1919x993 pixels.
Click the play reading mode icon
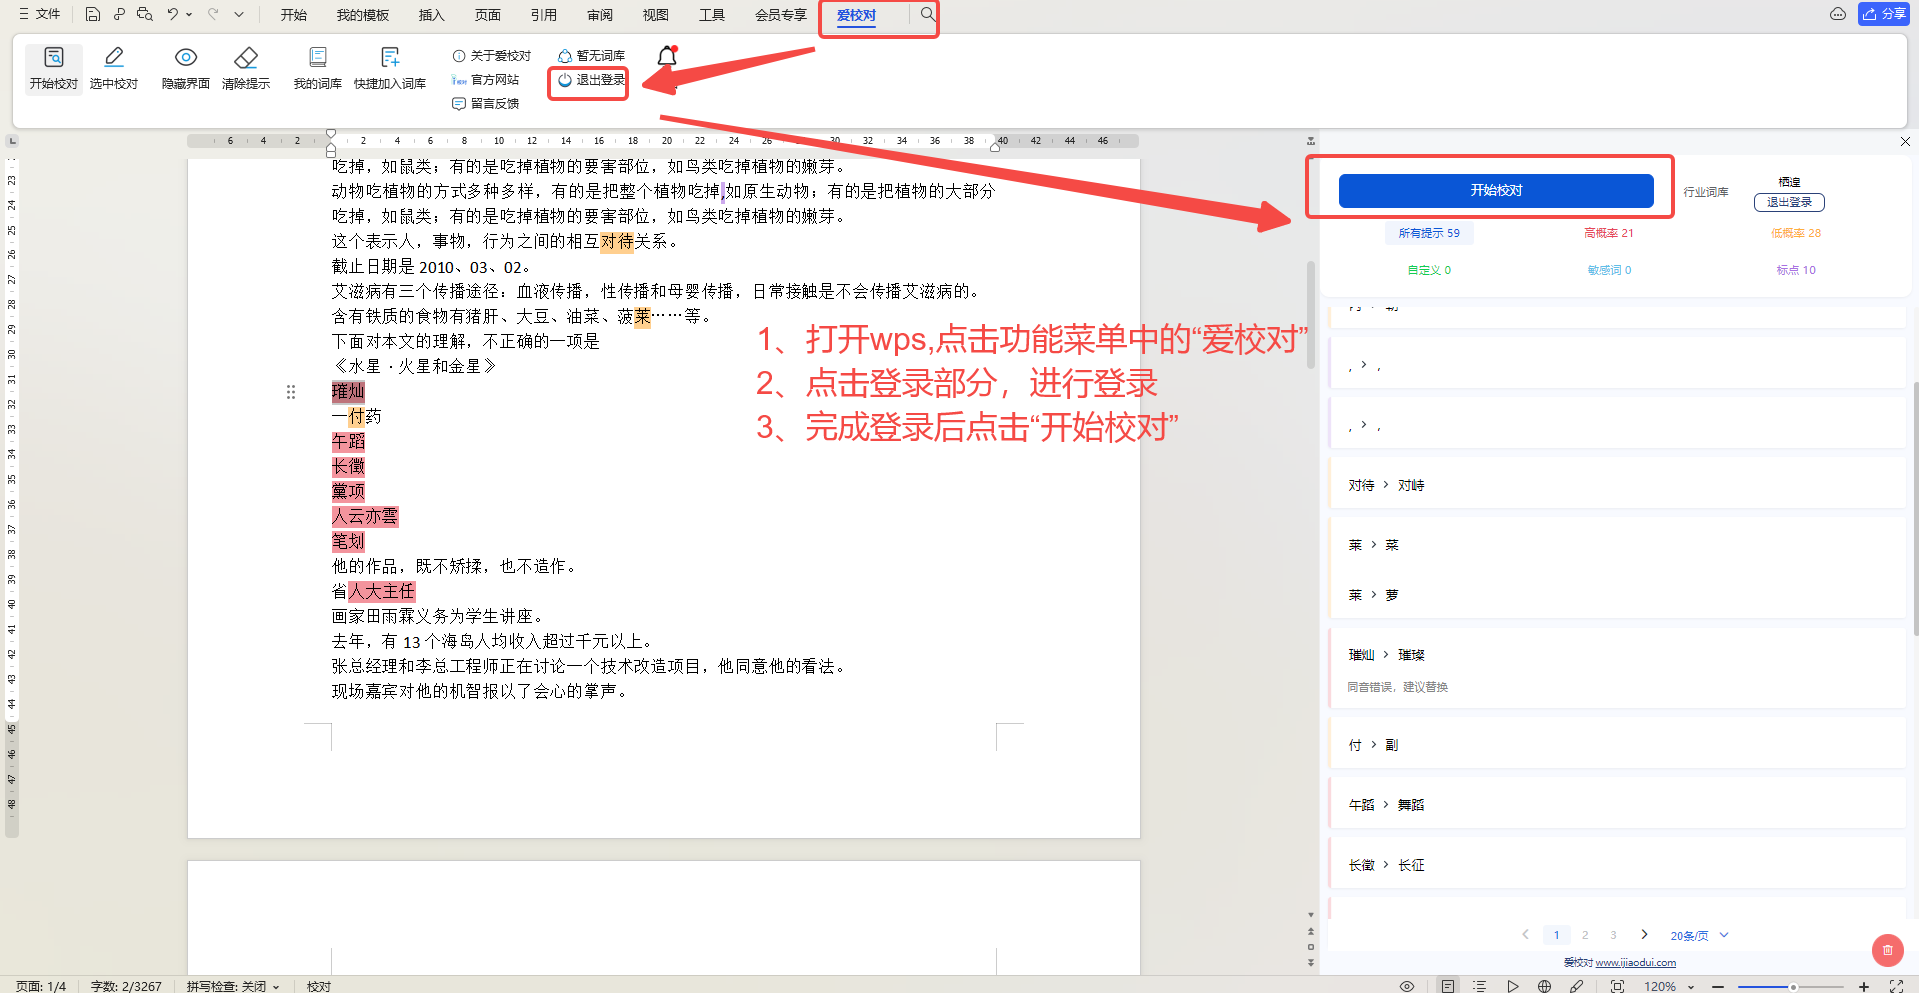(x=1513, y=986)
